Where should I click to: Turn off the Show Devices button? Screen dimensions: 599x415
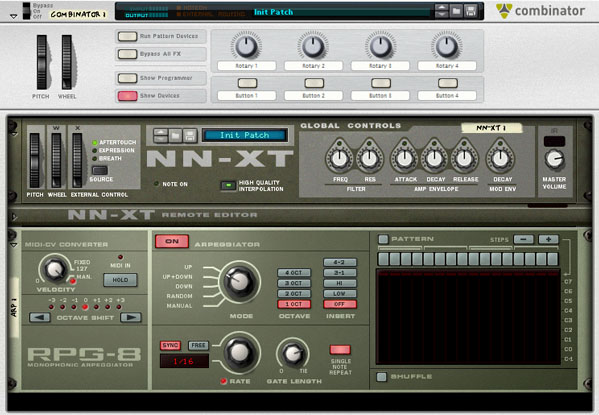tap(127, 96)
